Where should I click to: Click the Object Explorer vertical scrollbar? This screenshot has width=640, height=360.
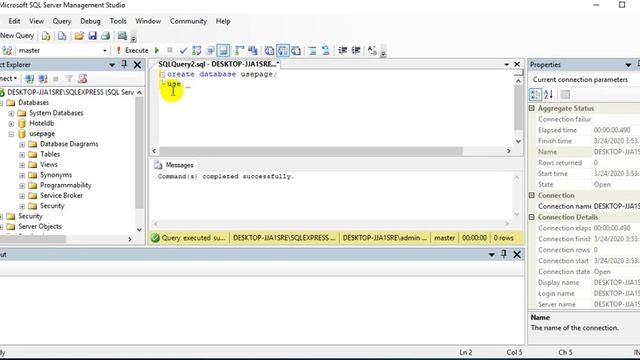(139, 153)
